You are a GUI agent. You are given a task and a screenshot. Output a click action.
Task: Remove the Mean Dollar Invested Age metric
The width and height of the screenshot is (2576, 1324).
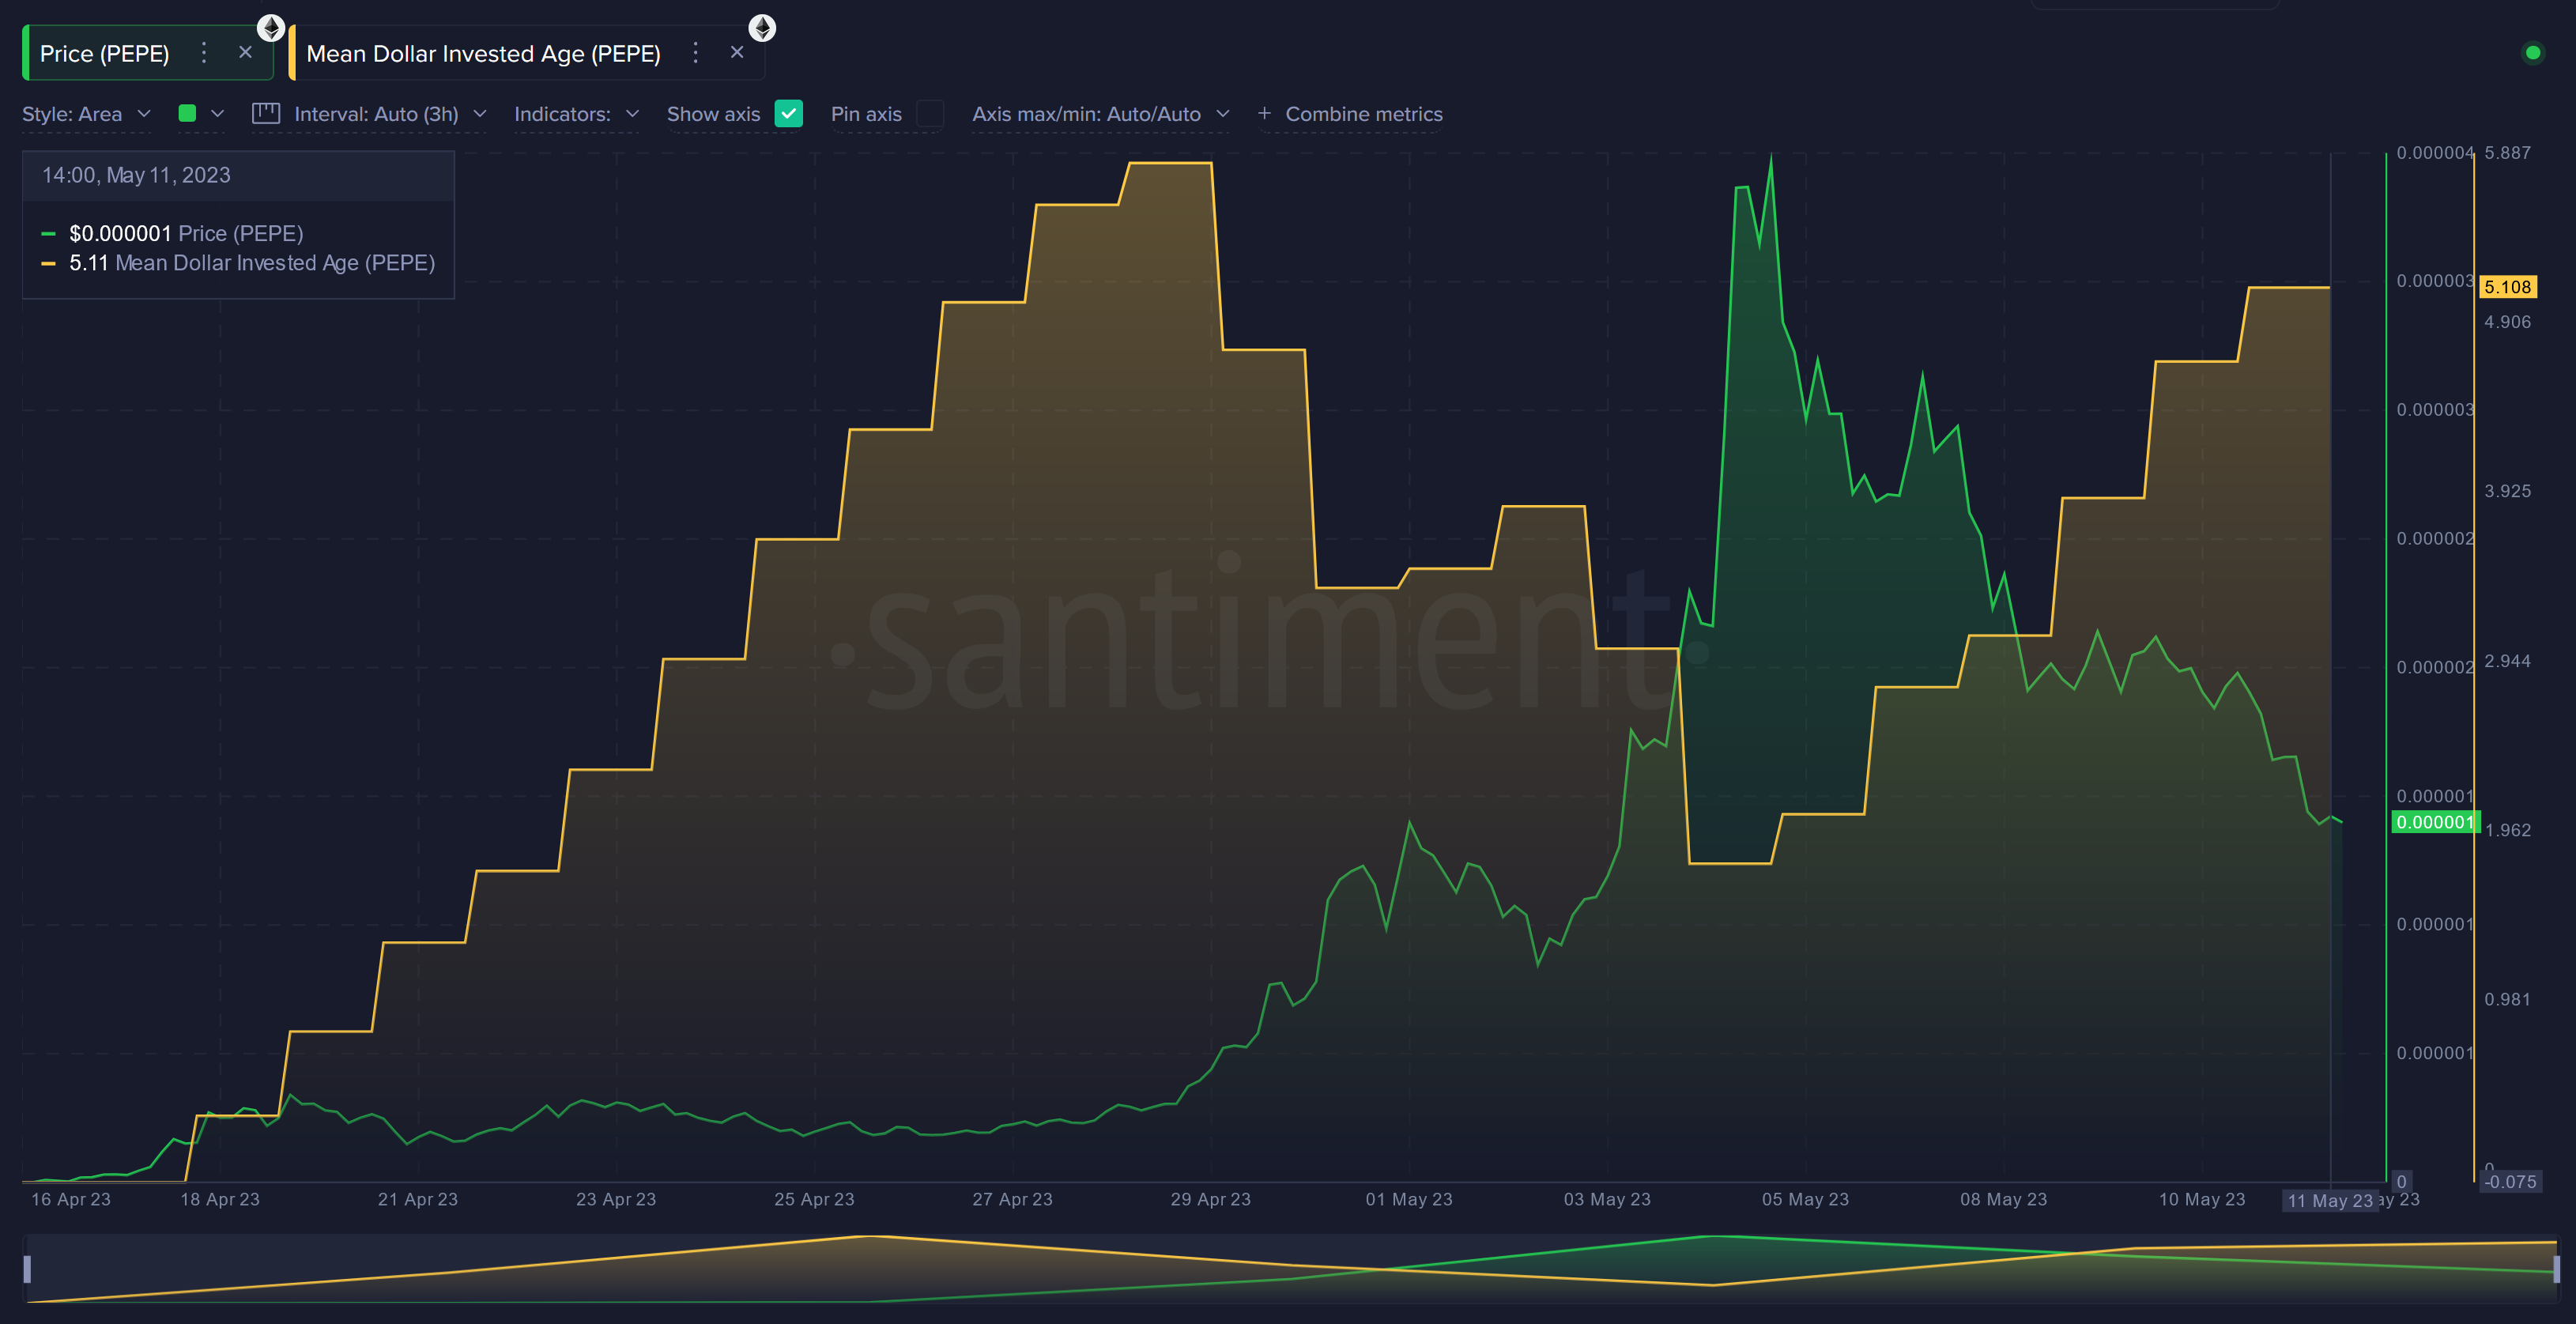coord(737,53)
